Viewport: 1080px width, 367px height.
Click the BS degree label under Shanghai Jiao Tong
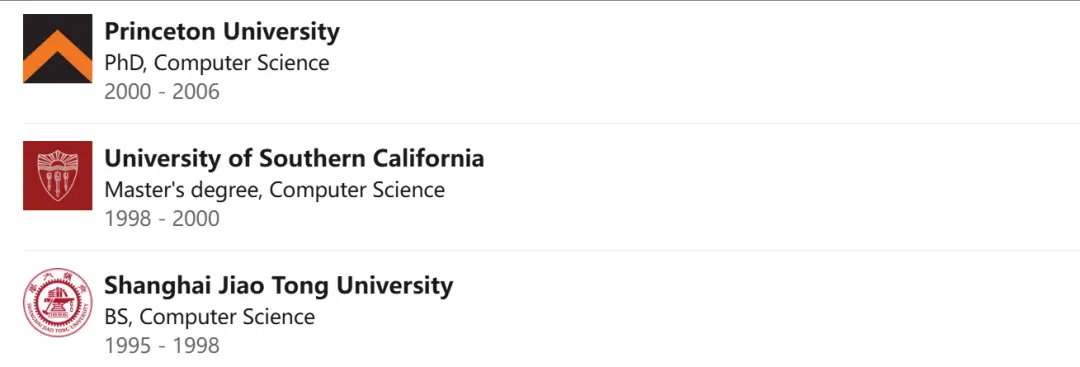tap(118, 317)
